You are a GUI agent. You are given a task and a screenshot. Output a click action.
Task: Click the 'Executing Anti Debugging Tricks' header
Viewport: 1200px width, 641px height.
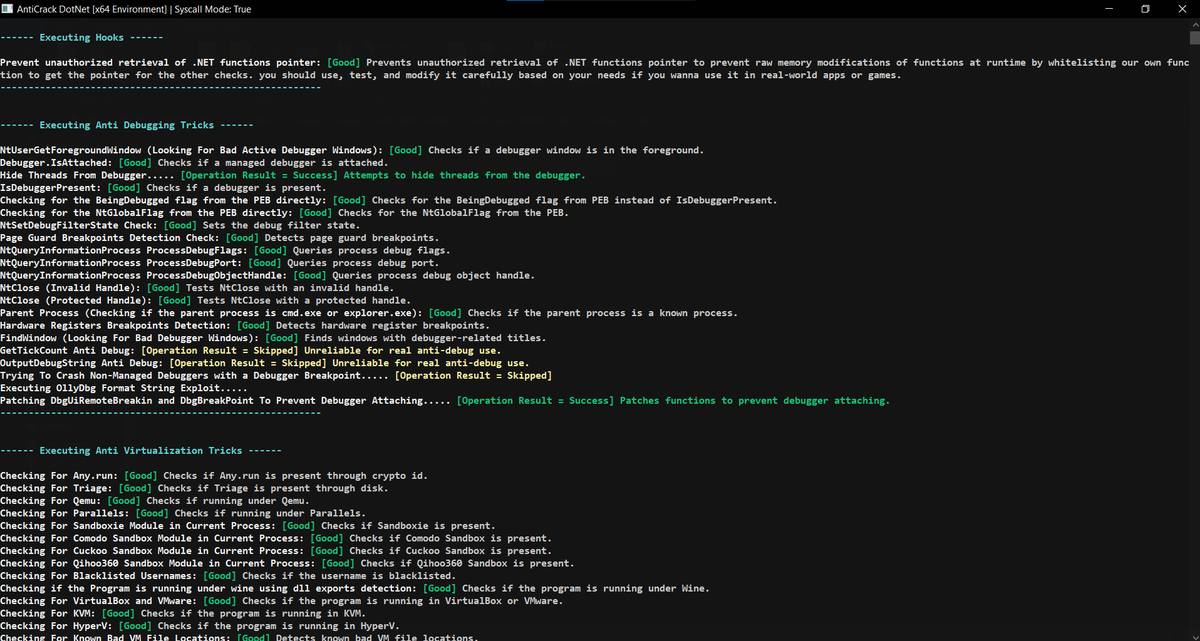pyautogui.click(x=127, y=126)
